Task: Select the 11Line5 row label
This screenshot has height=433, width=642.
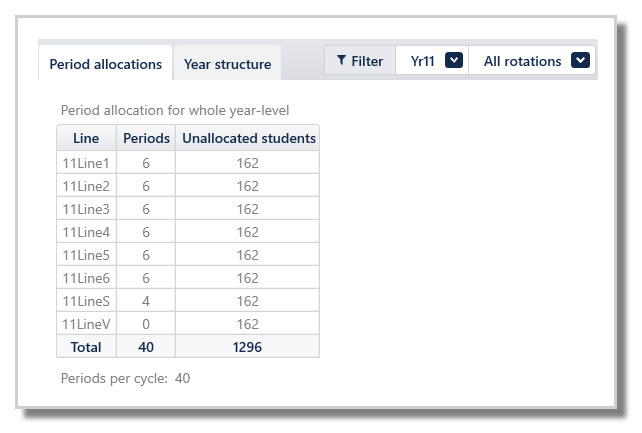Action: 86,255
